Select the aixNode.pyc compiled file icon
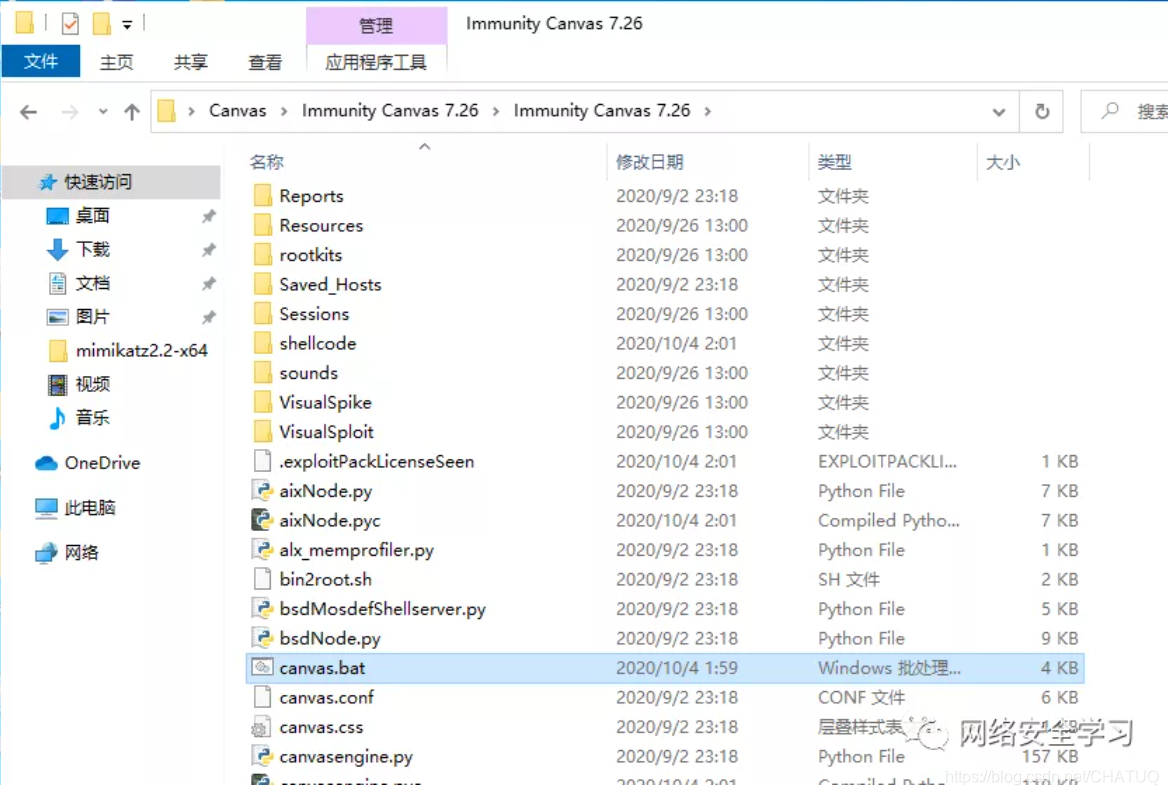 262,520
